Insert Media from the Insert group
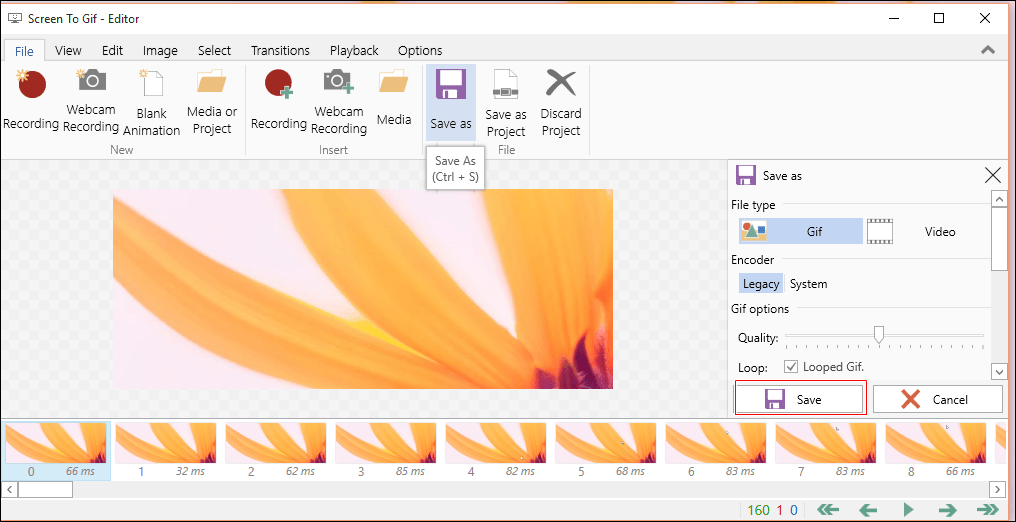 pyautogui.click(x=394, y=97)
